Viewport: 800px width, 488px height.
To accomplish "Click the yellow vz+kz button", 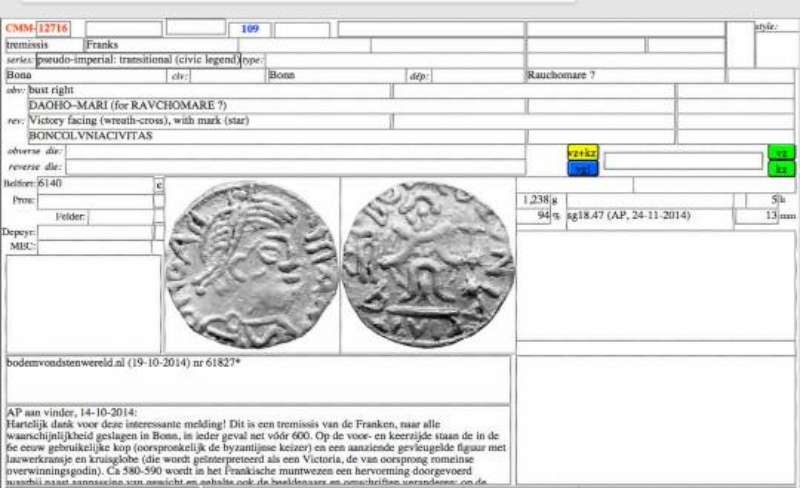I will (x=582, y=152).
